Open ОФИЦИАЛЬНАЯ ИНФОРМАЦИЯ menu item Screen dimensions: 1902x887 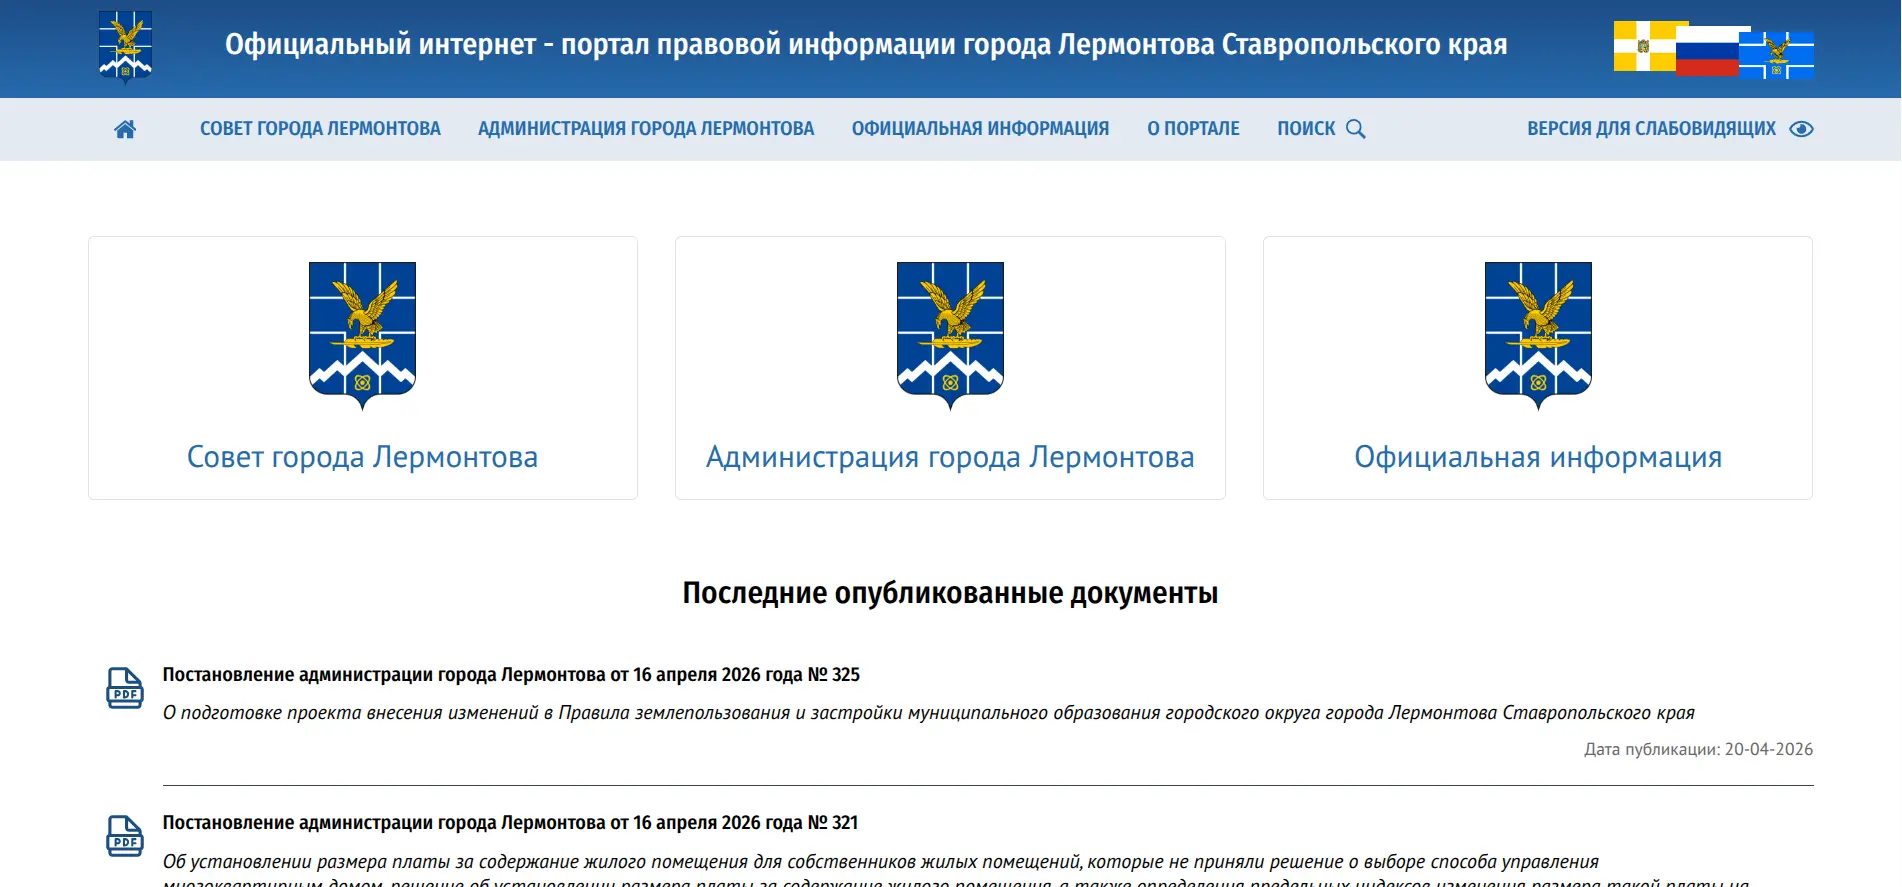(x=980, y=129)
